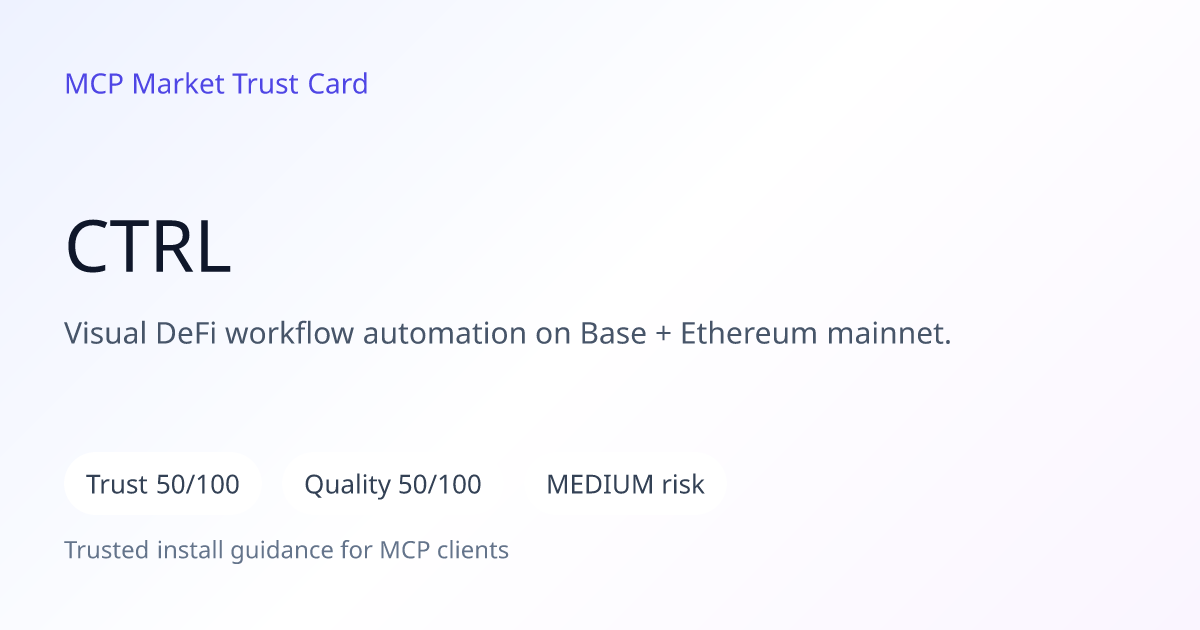This screenshot has height=630, width=1200.
Task: Click the Trust 50/100 badge
Action: pyautogui.click(x=163, y=485)
